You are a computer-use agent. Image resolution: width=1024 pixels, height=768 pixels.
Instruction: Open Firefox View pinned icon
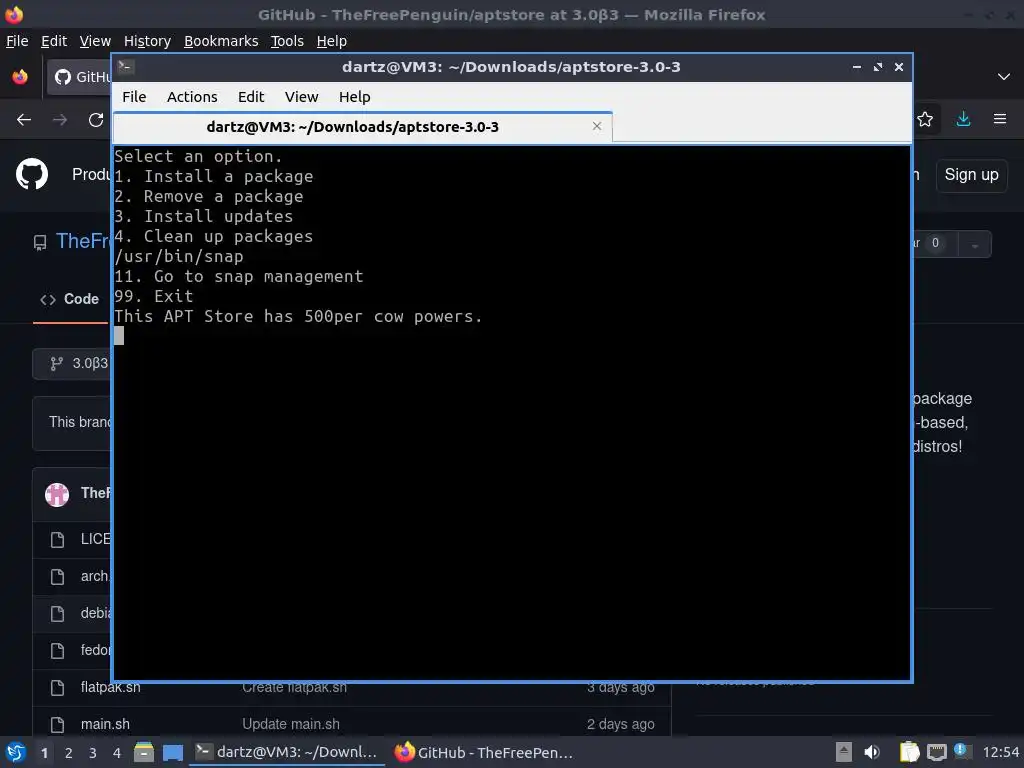point(20,77)
